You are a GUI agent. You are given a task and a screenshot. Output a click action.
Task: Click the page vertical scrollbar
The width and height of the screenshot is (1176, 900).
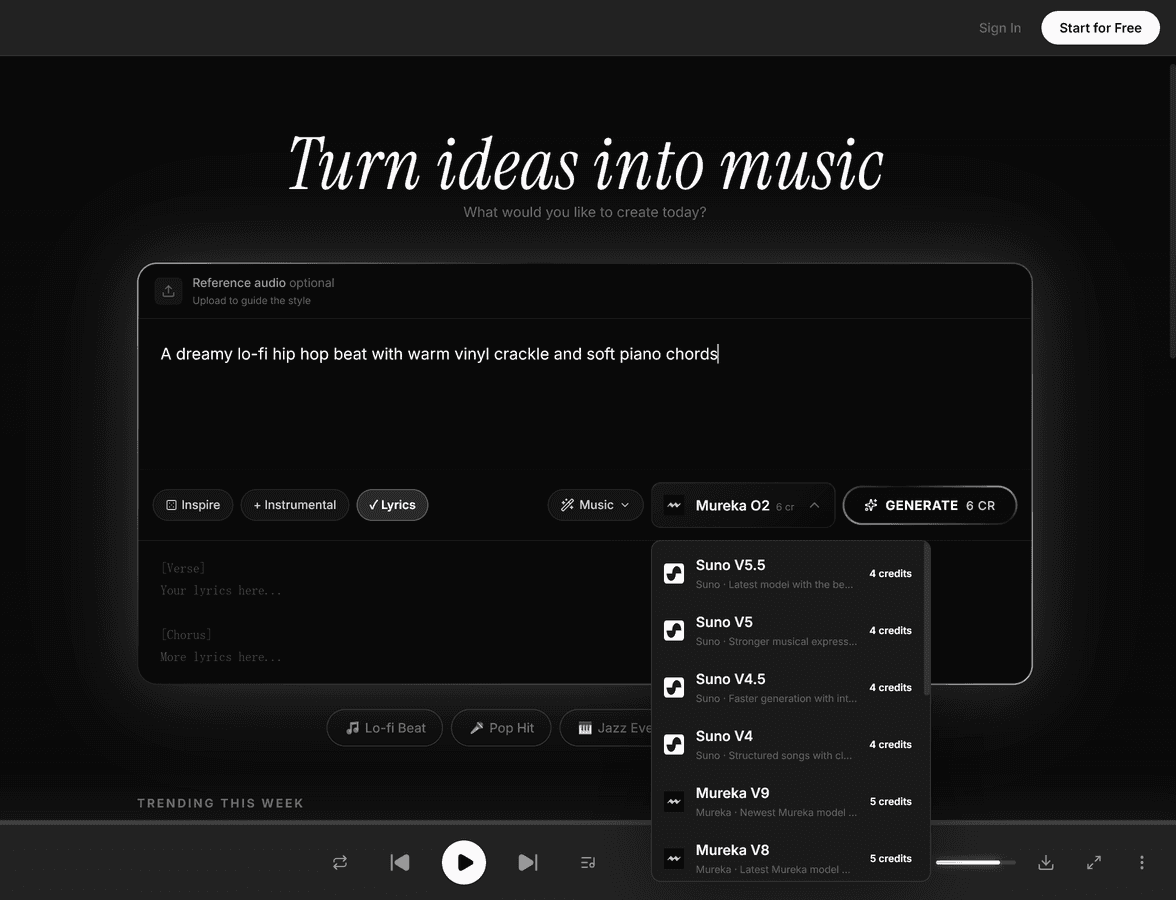(1172, 210)
